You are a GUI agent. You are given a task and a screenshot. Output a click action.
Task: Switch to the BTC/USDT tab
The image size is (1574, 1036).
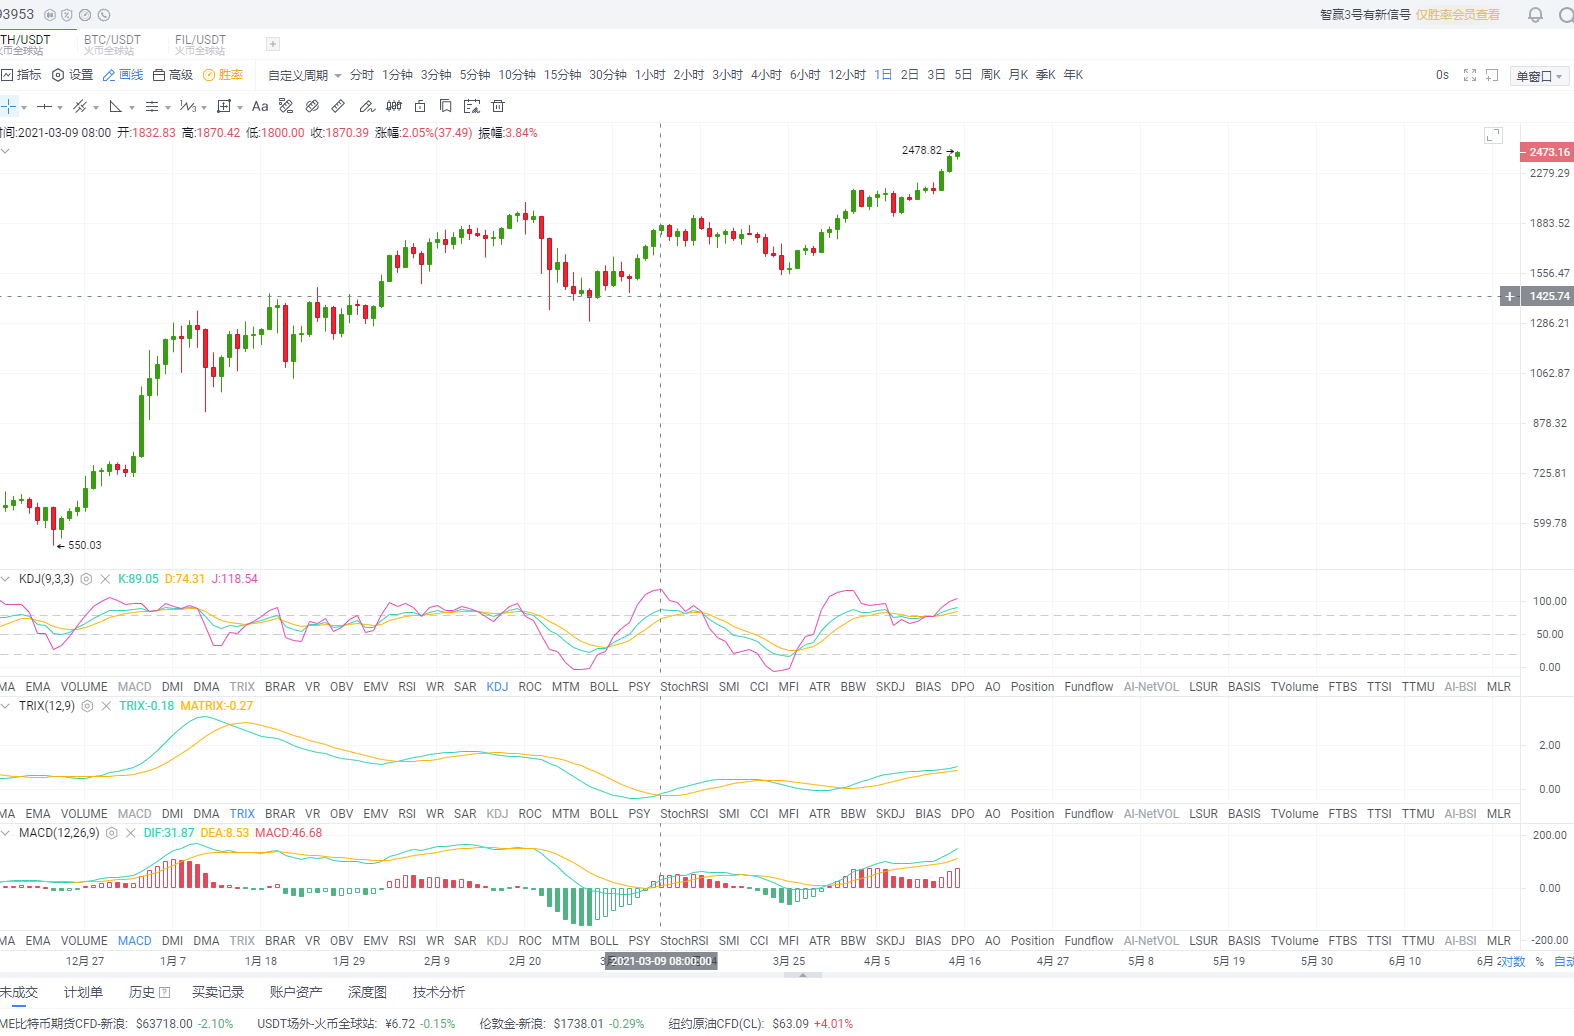click(x=112, y=44)
